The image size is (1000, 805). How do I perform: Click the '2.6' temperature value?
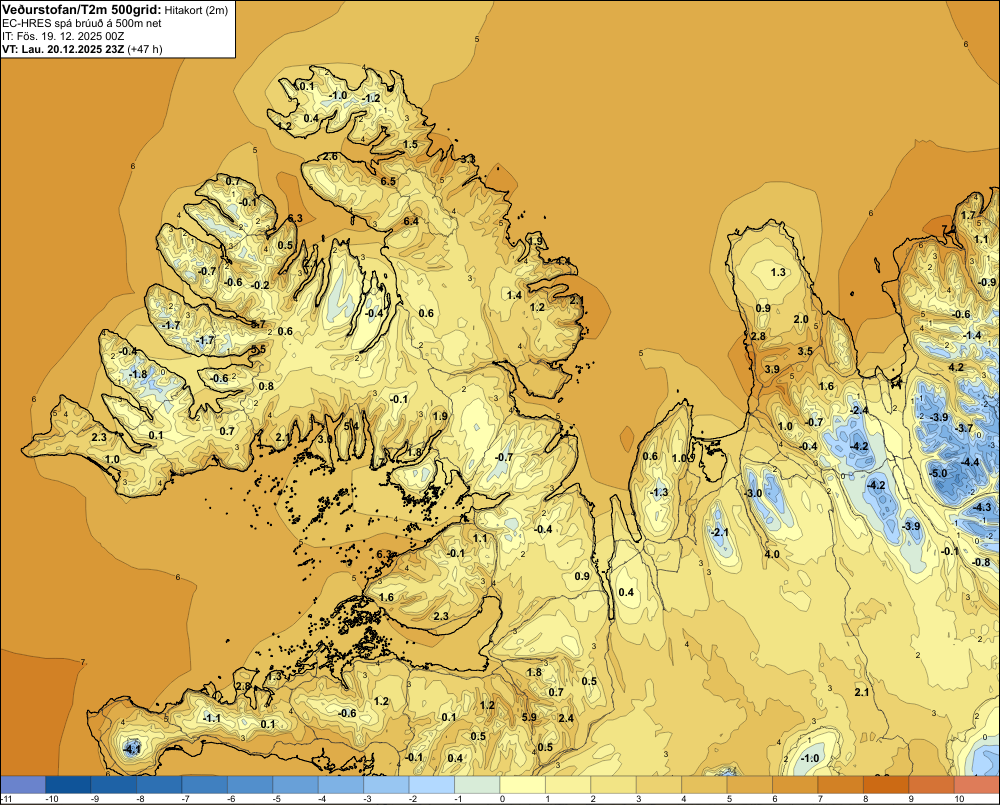click(x=330, y=157)
